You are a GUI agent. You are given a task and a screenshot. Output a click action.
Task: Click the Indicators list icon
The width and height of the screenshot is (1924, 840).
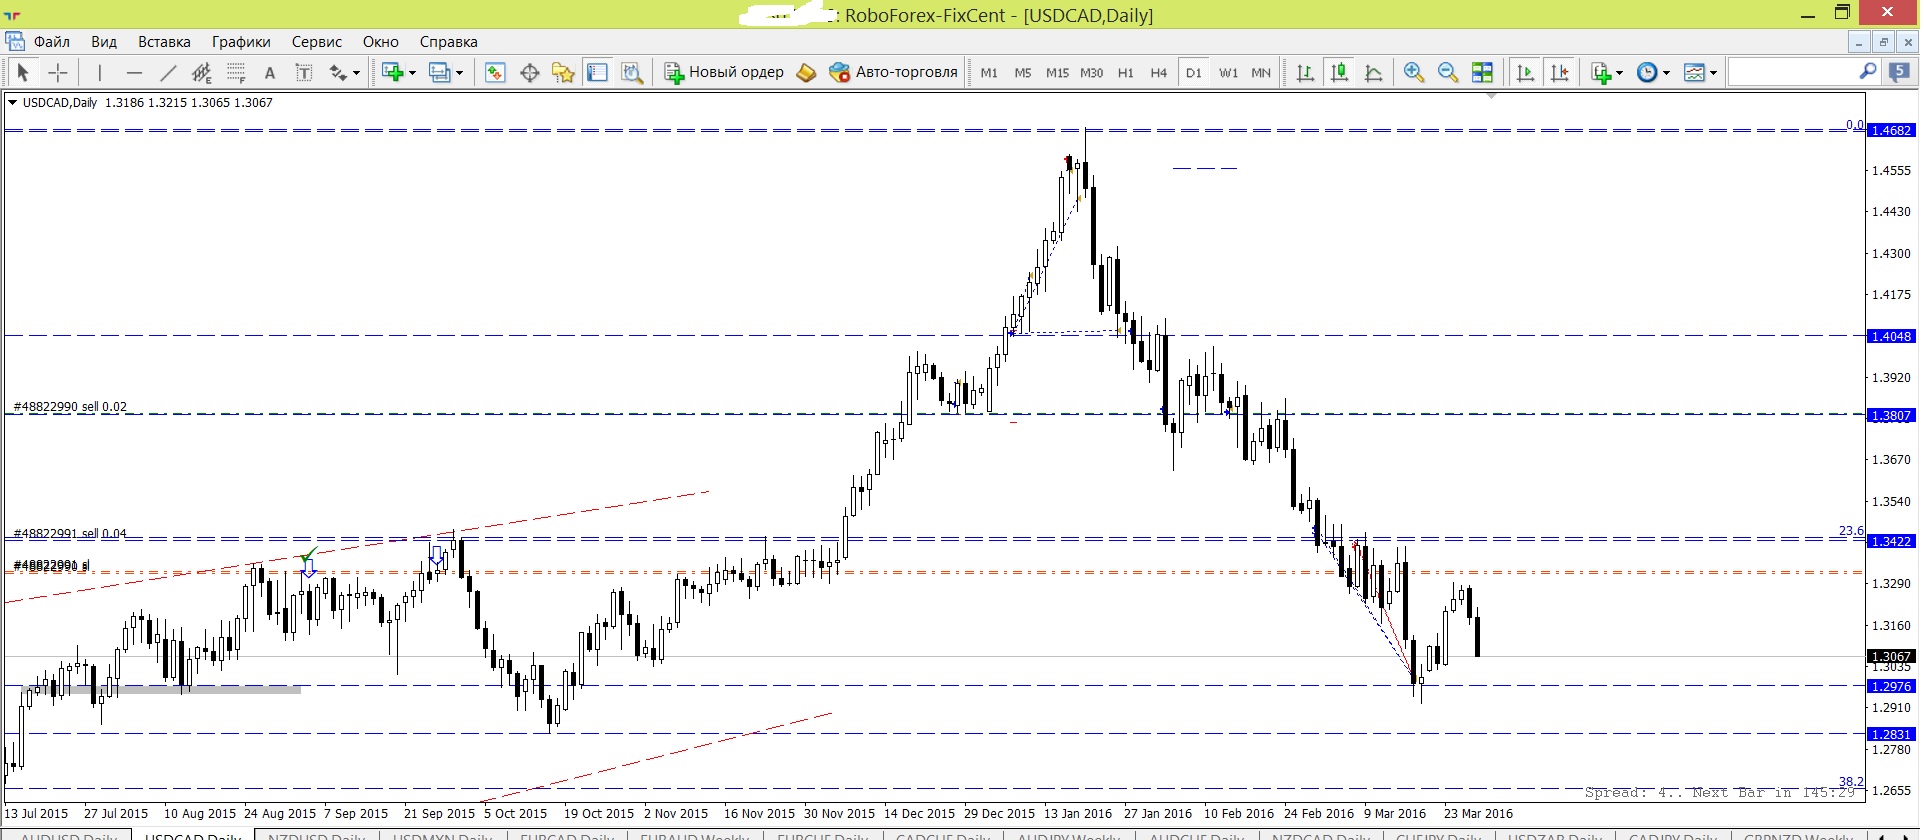(x=1601, y=72)
